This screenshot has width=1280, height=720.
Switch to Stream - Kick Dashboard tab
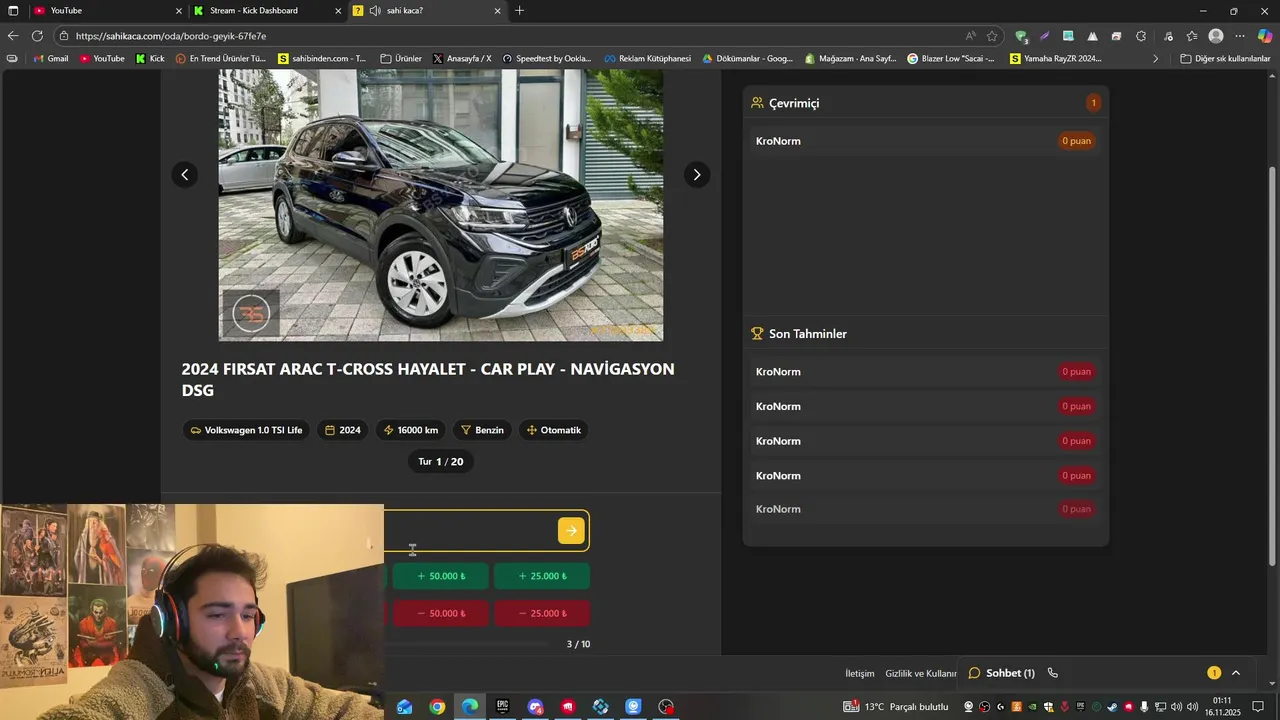[268, 11]
